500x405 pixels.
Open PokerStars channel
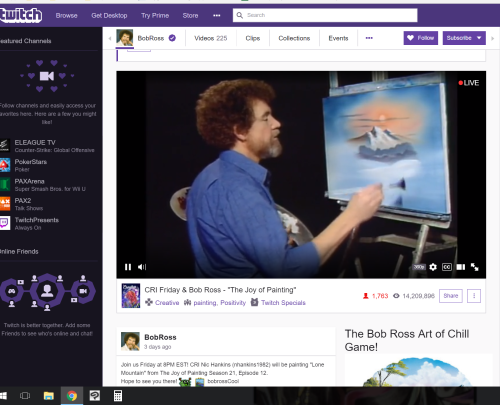[x=47, y=165]
